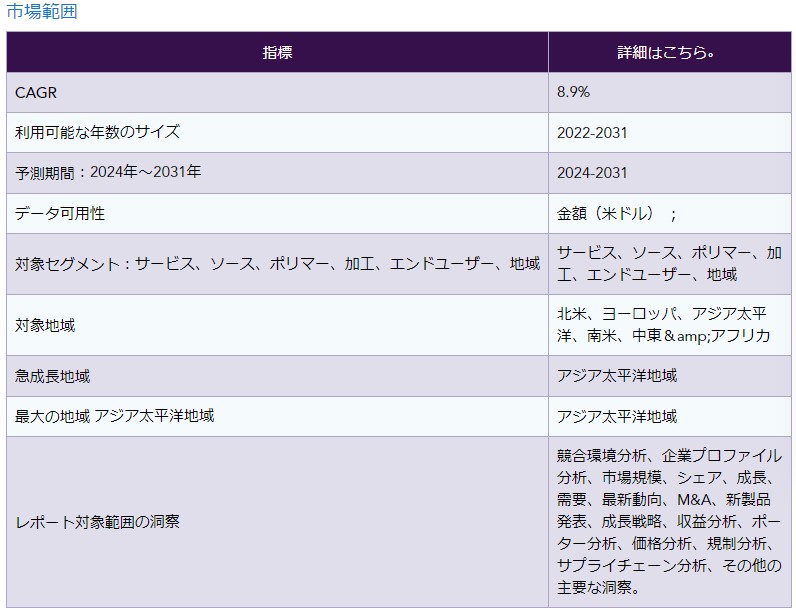Select the value cell in the 急成長地域 row
796x613 pixels.
617,376
